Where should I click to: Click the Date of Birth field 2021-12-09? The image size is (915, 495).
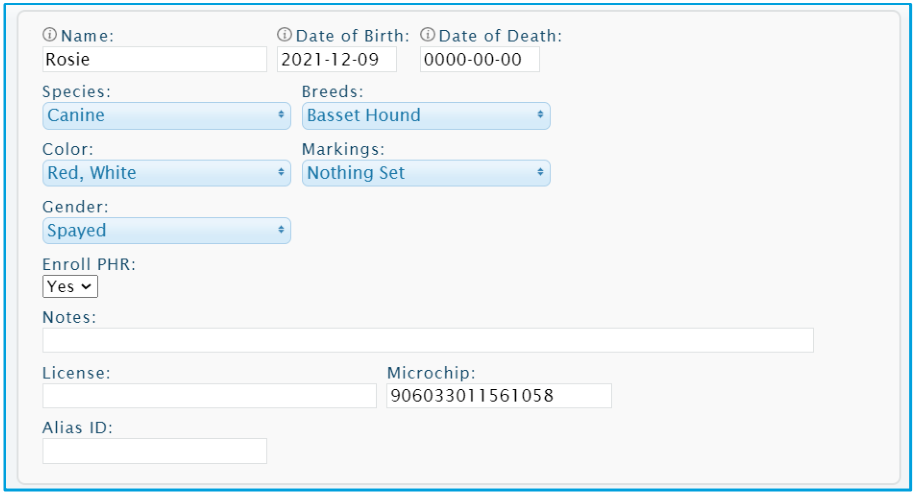click(x=337, y=60)
